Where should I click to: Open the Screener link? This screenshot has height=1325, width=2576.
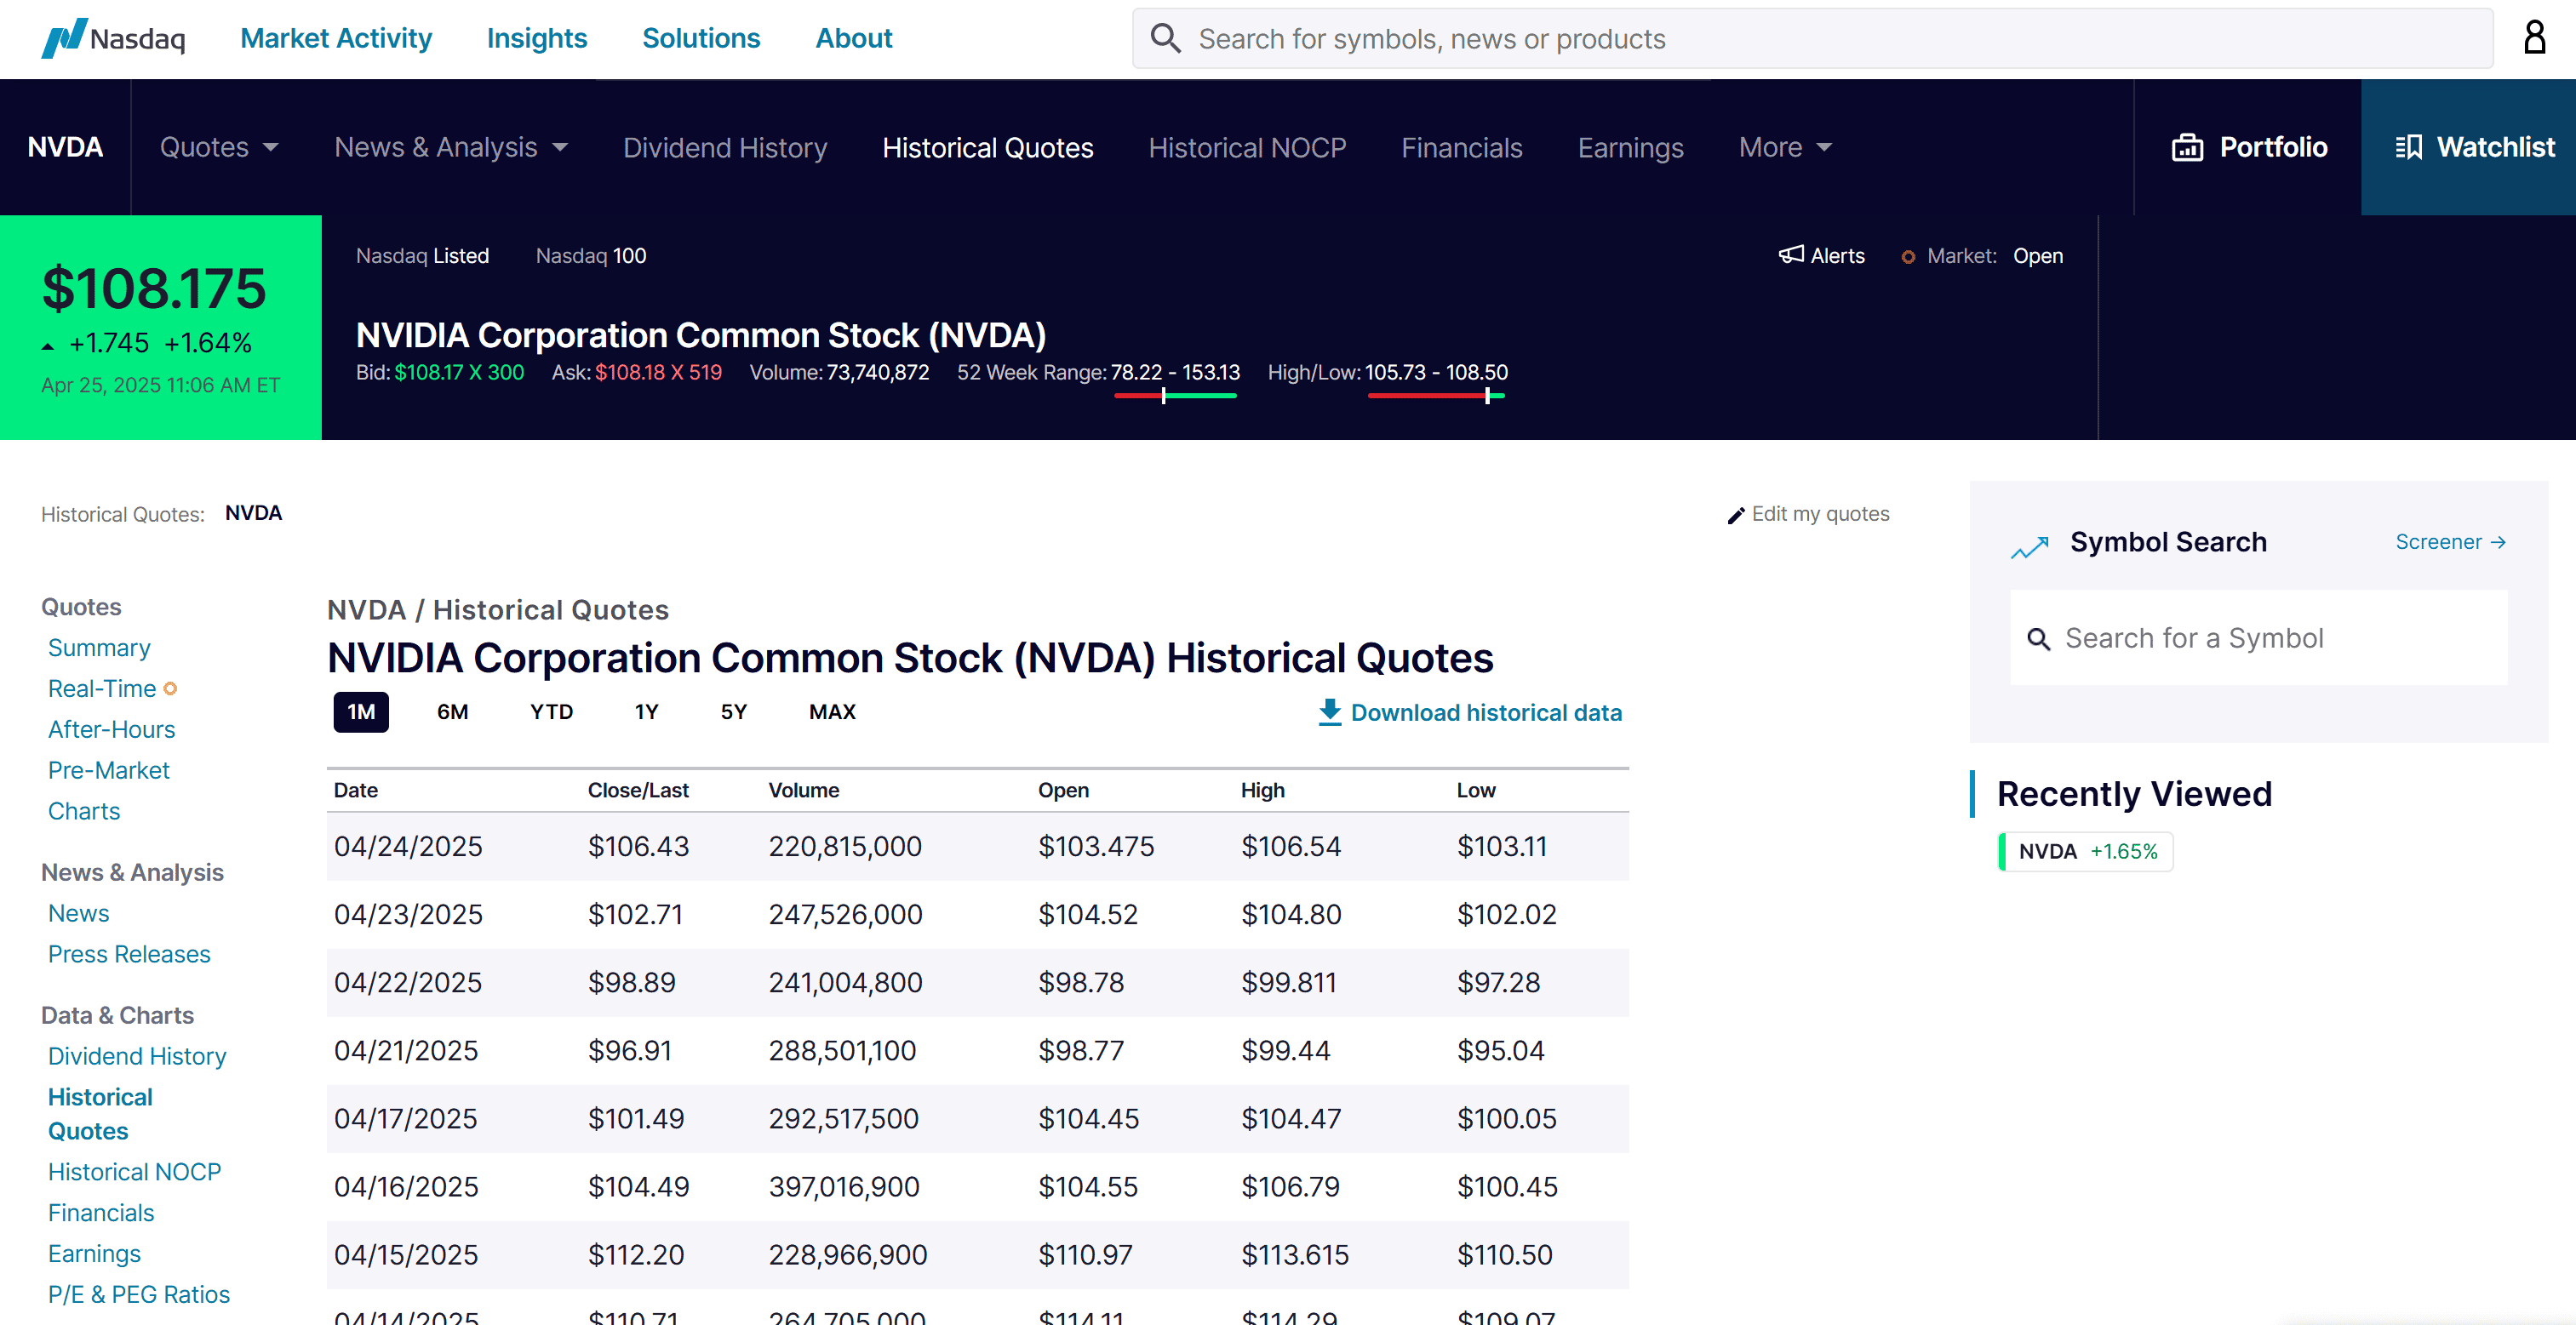(x=2449, y=542)
